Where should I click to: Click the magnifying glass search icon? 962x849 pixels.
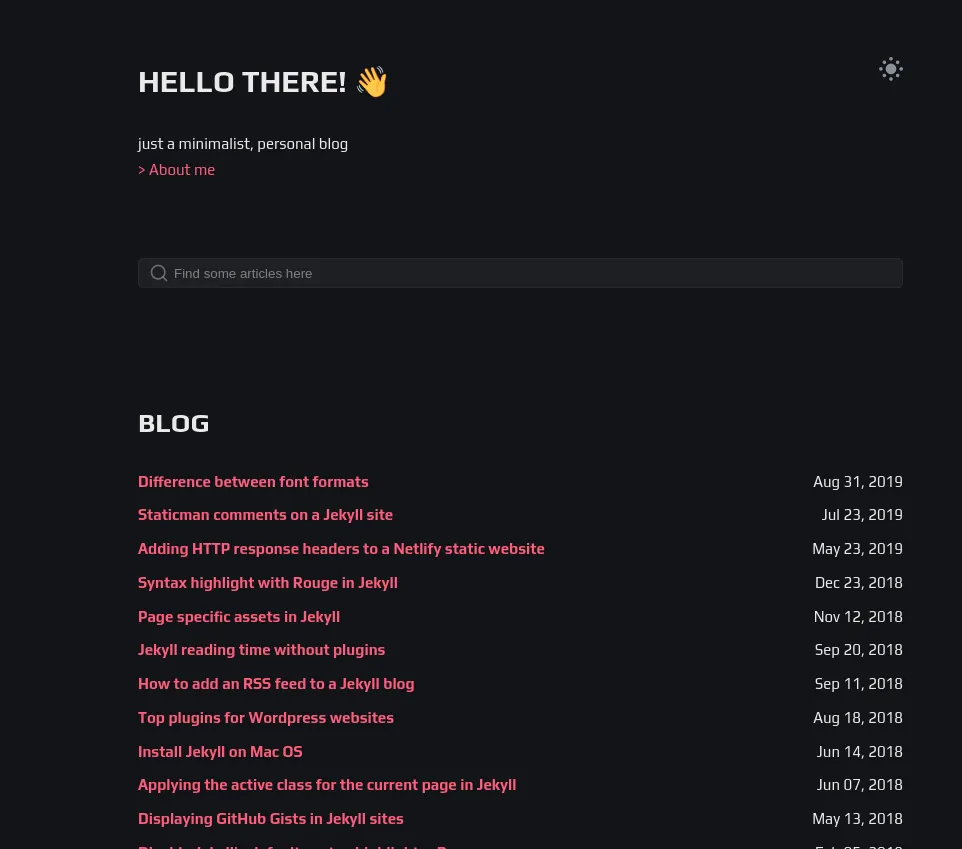coord(158,273)
